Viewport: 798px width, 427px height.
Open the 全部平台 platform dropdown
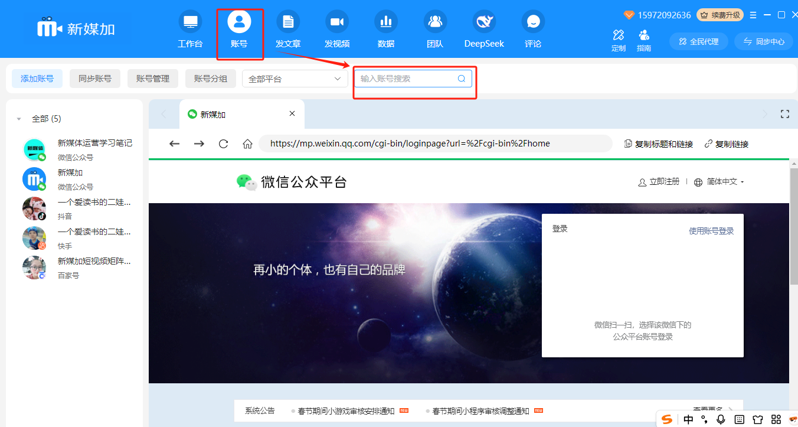point(295,79)
